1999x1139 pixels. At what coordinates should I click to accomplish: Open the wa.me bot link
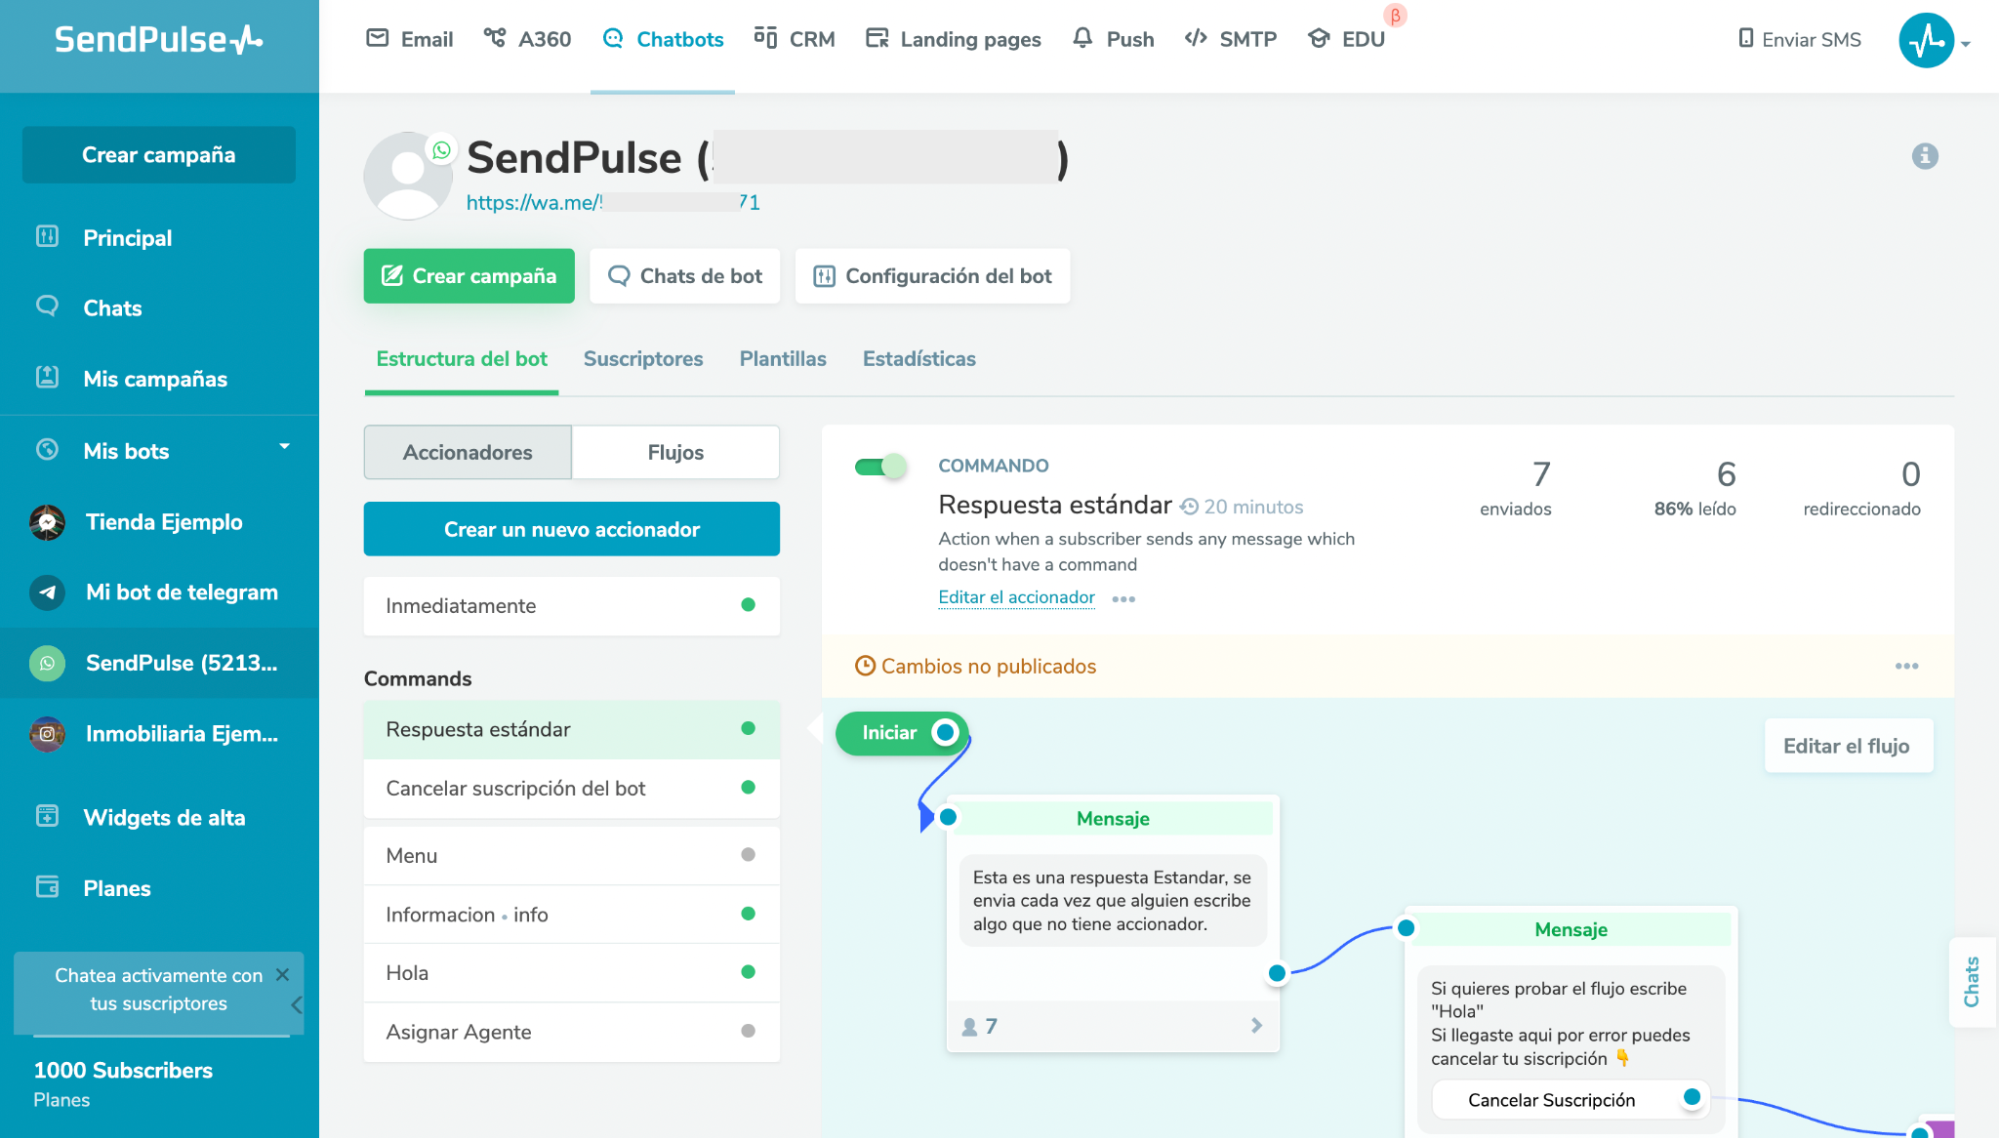613,202
